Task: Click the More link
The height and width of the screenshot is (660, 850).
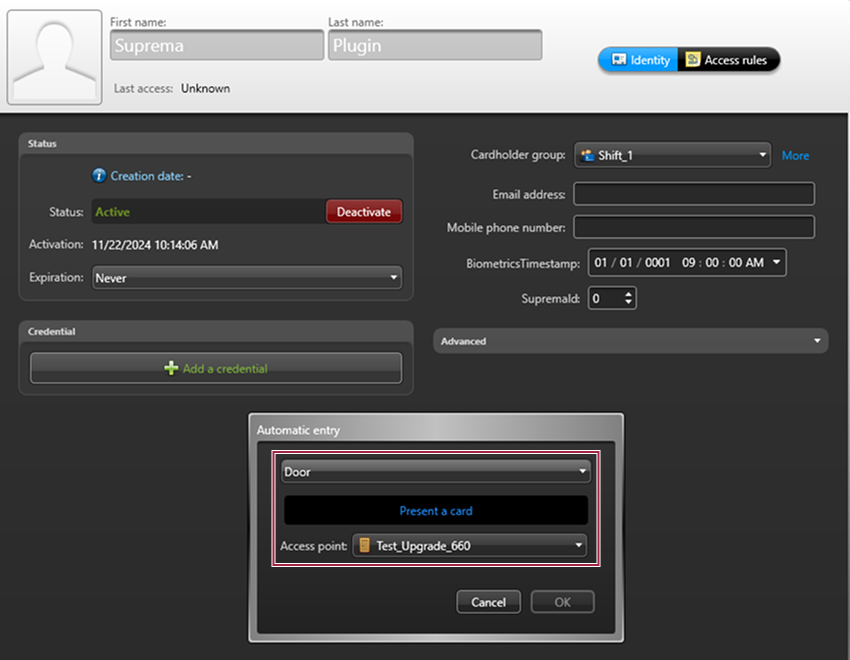Action: [795, 155]
